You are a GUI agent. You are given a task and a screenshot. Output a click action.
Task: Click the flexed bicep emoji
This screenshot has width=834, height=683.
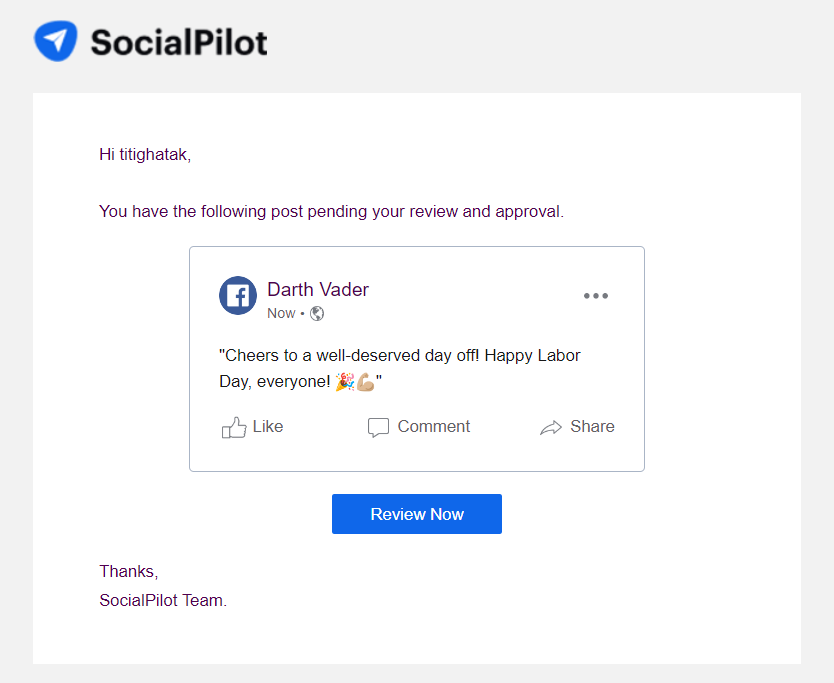point(365,382)
